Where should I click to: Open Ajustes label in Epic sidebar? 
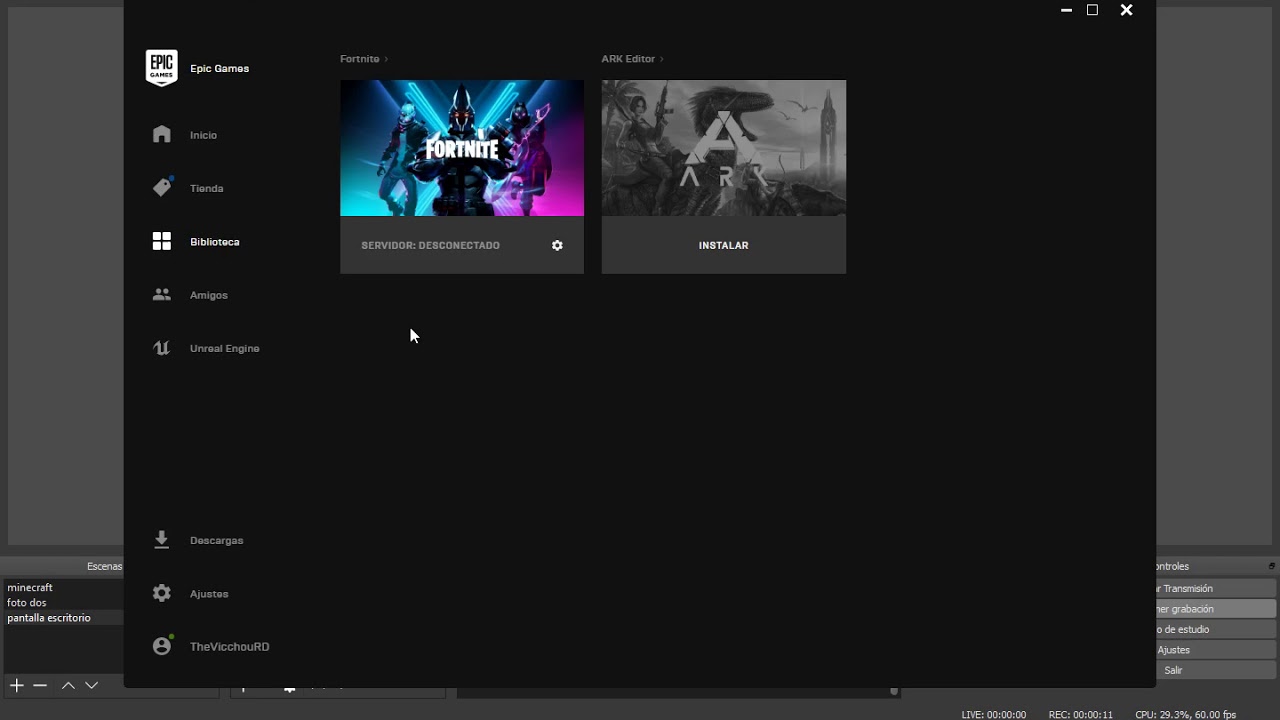click(209, 594)
